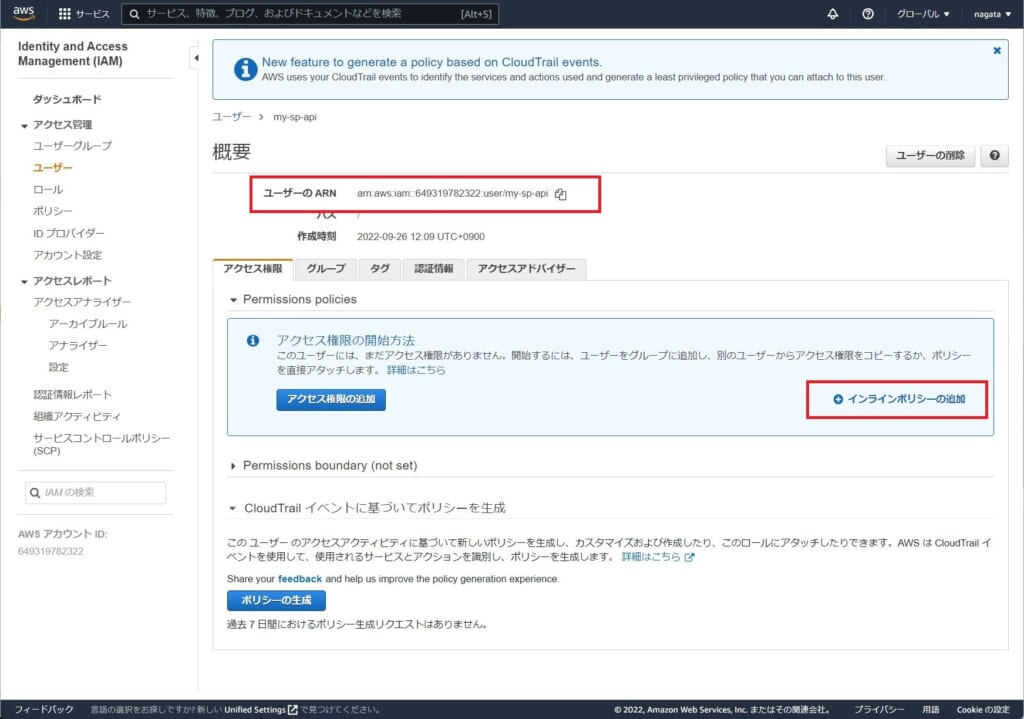Click the AWS logo home icon
The image size is (1024, 719).
[24, 13]
